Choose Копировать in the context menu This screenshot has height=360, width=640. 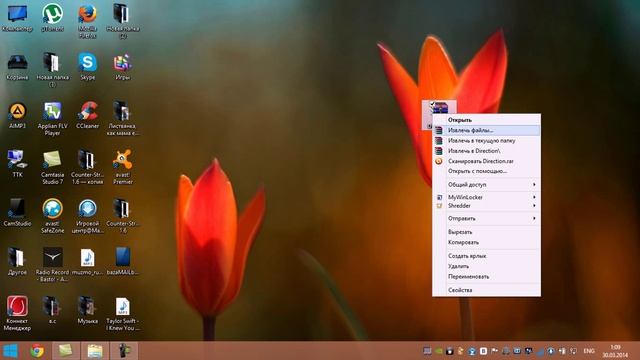pos(487,242)
